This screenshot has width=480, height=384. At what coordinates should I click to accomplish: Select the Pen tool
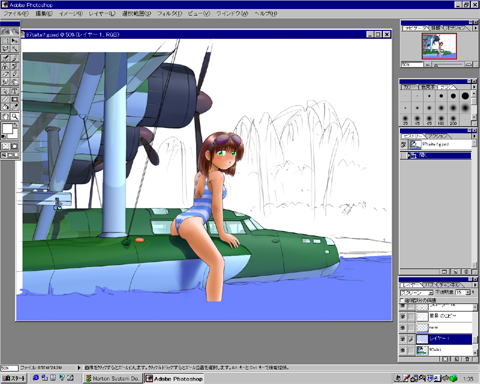[6, 91]
